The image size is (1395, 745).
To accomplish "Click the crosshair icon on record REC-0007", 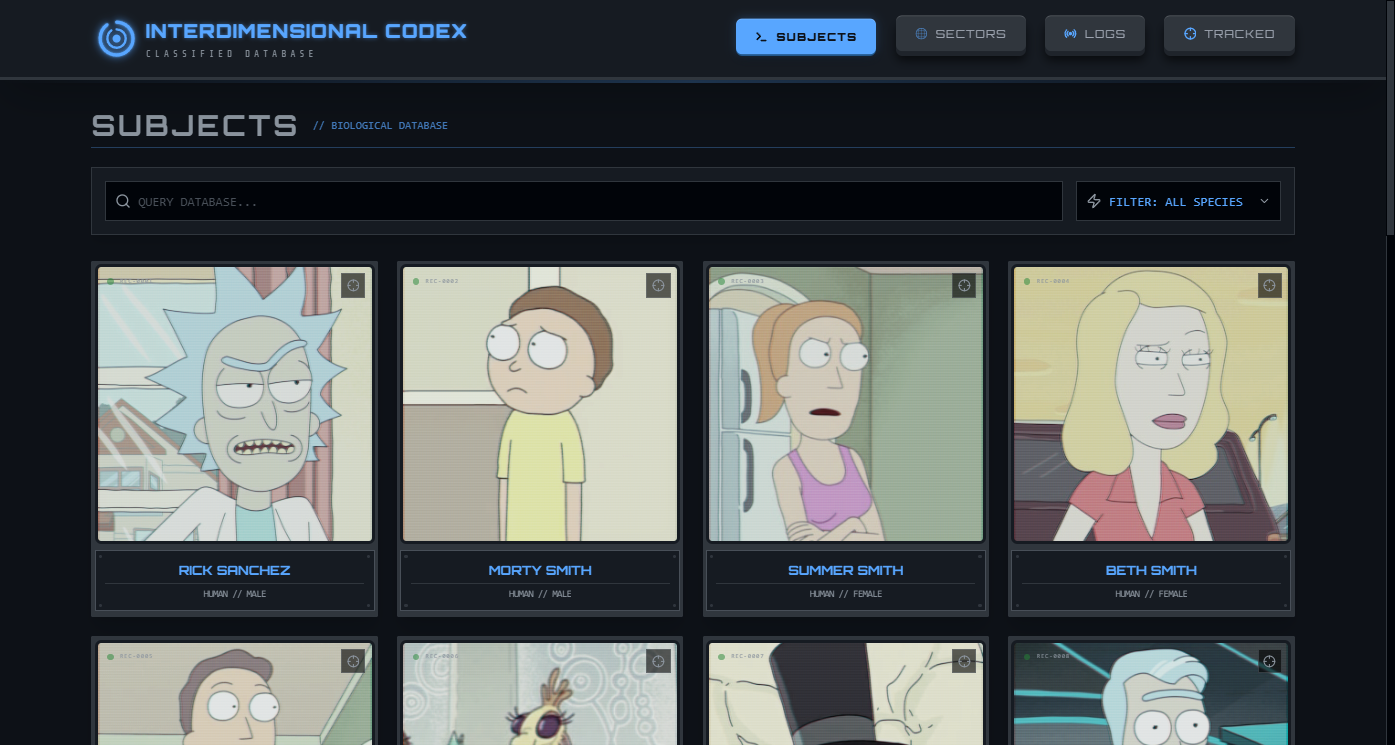I will [964, 661].
